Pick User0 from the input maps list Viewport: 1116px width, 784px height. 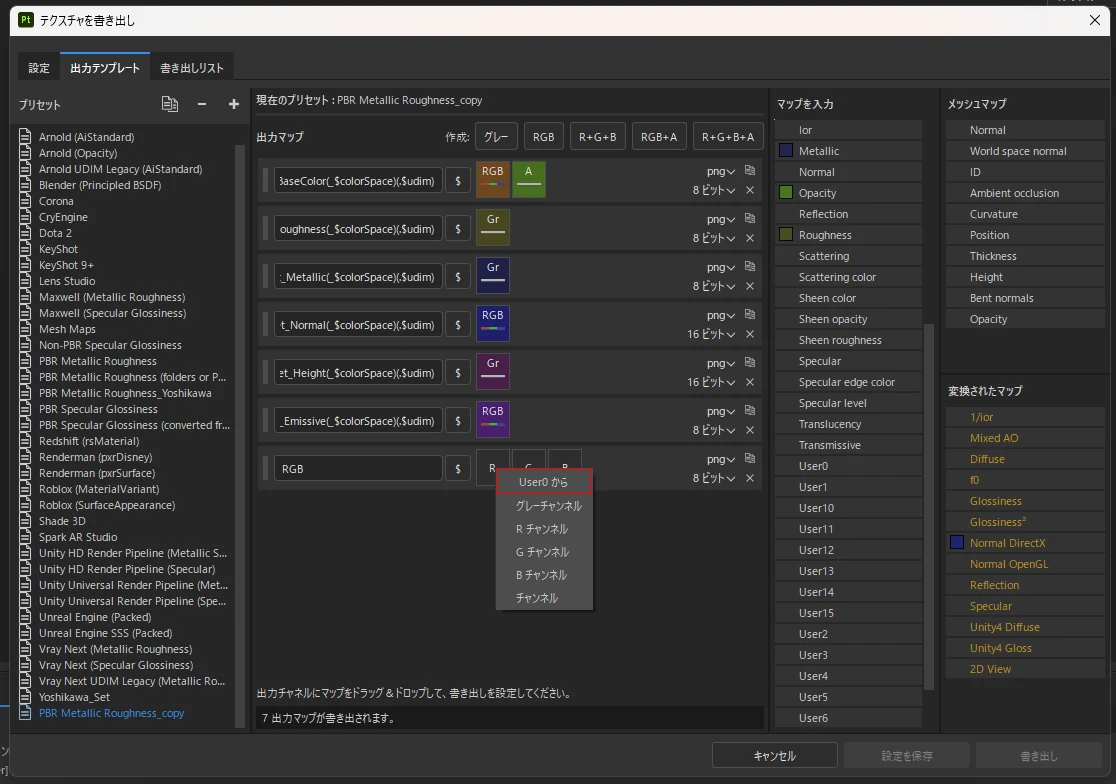click(x=848, y=466)
